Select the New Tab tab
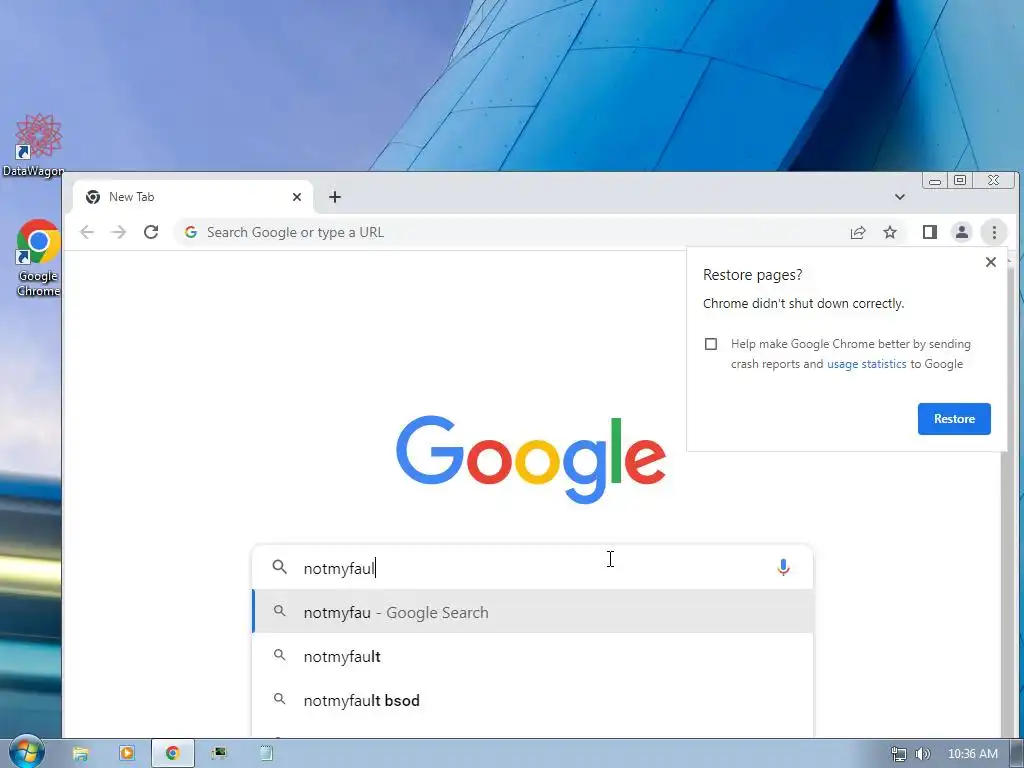Image resolution: width=1024 pixels, height=768 pixels. pyautogui.click(x=193, y=197)
